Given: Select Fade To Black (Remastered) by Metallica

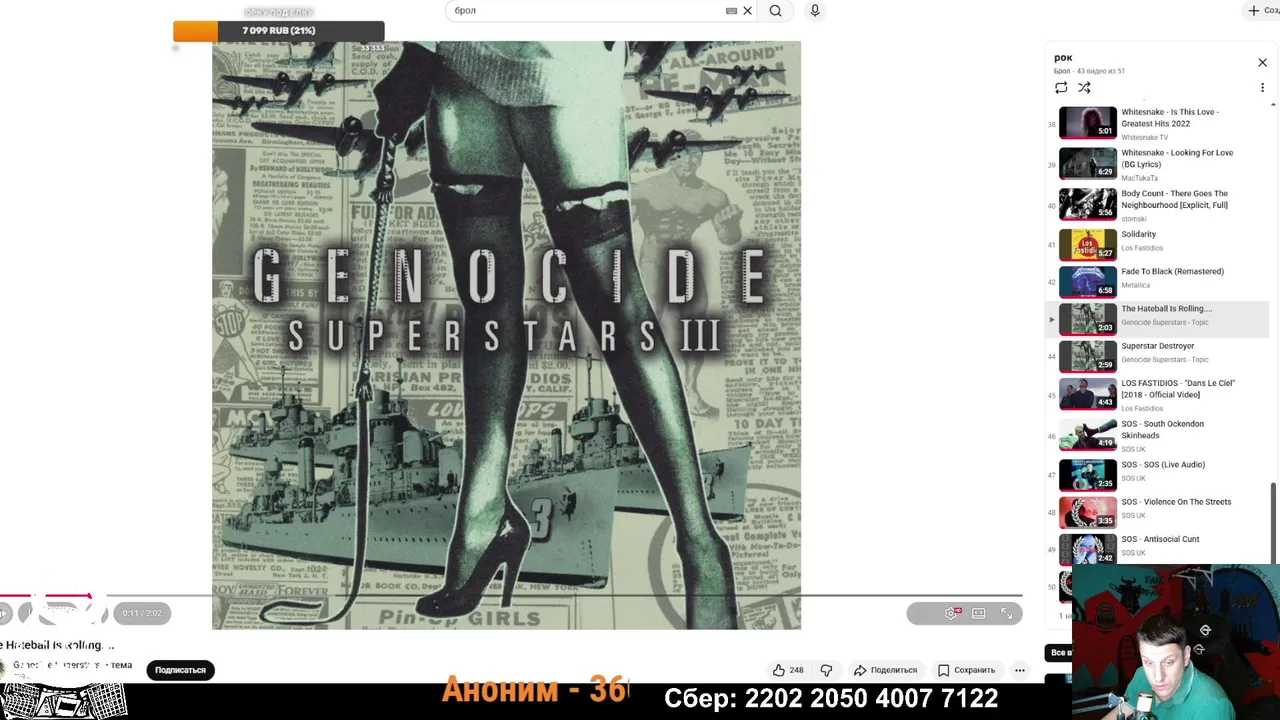Looking at the screenshot, I should 1157,282.
